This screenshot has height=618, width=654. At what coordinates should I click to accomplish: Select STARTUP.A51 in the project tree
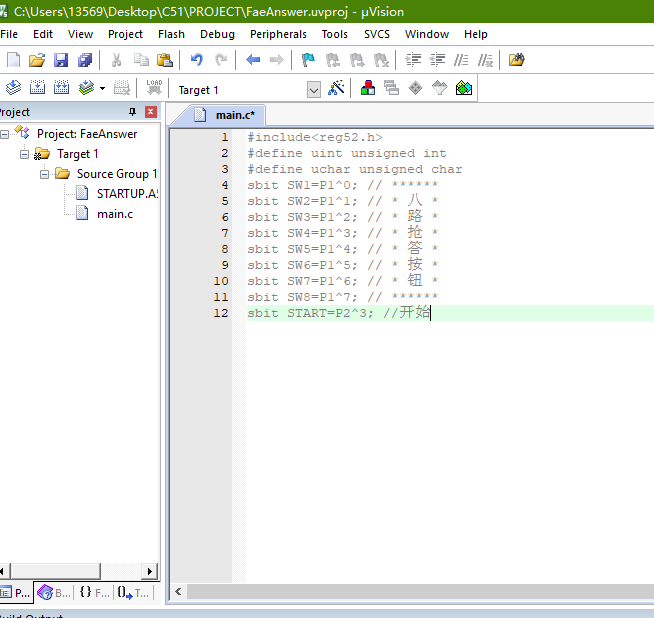click(x=126, y=194)
